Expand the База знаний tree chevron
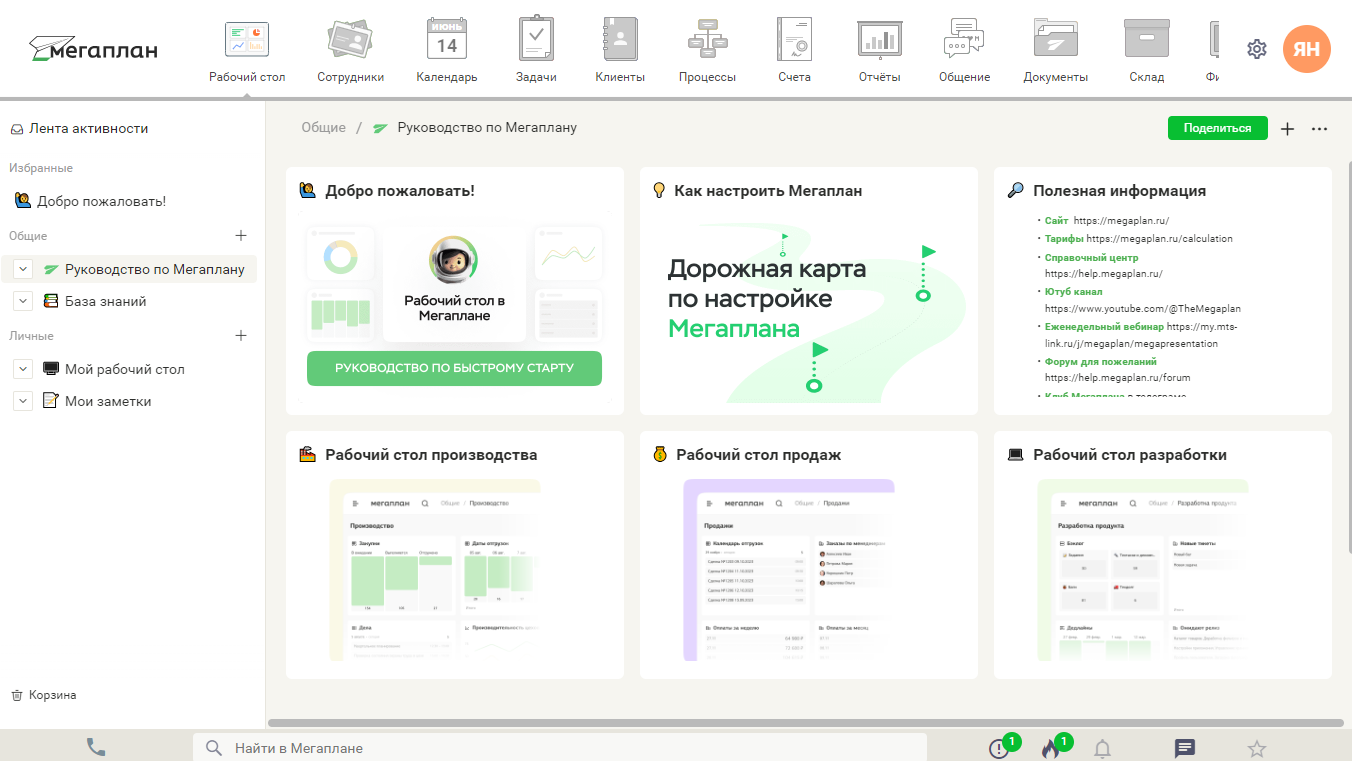 pos(23,301)
